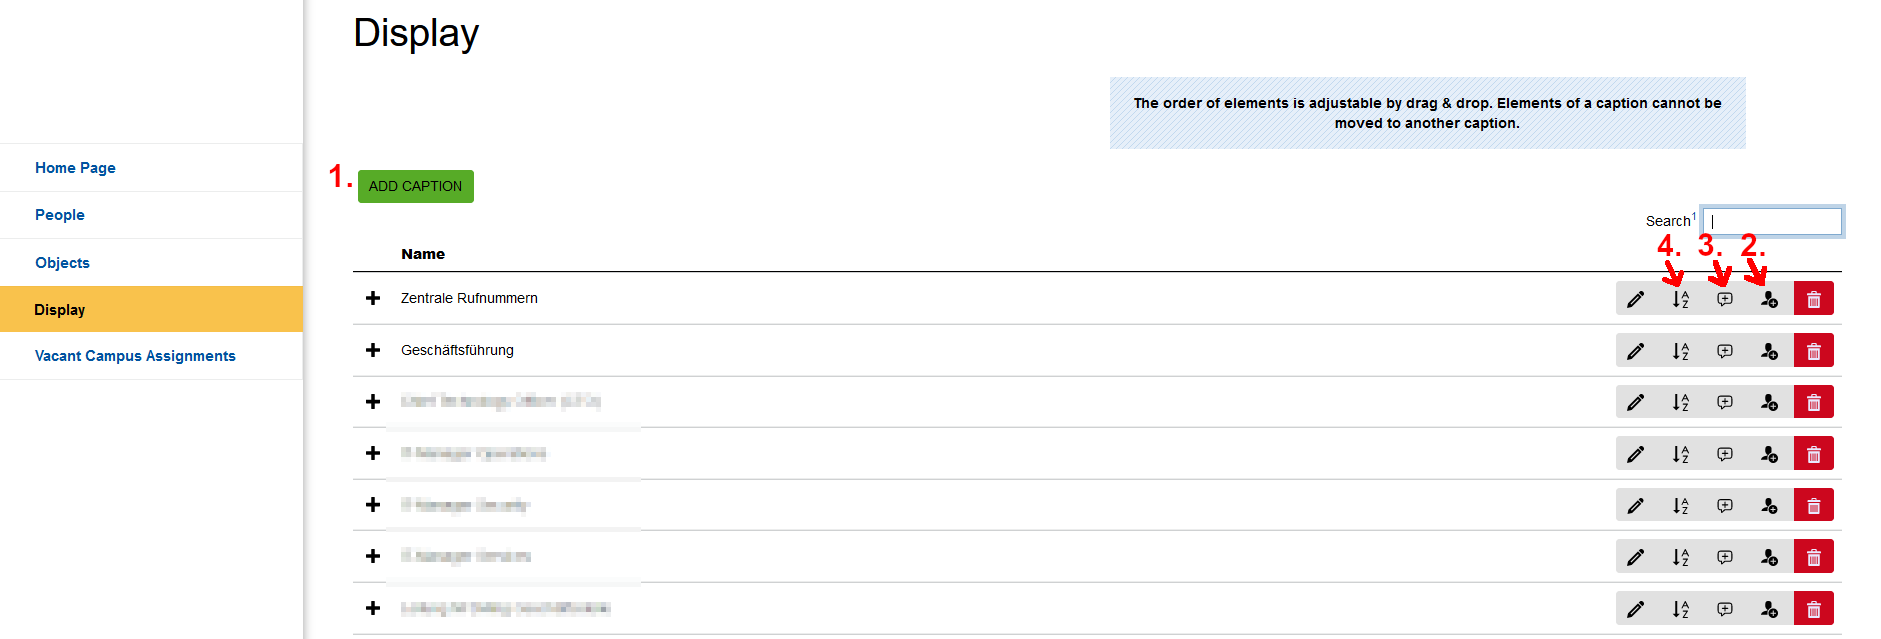Open the Objects menu item

[62, 263]
